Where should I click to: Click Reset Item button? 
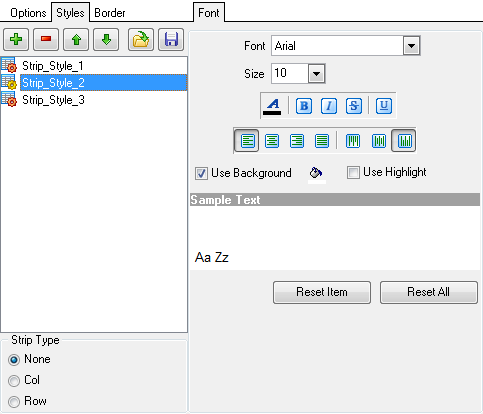tap(322, 292)
